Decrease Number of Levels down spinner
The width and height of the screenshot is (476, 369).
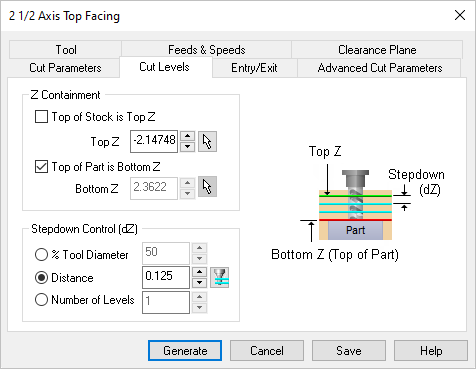tap(199, 307)
